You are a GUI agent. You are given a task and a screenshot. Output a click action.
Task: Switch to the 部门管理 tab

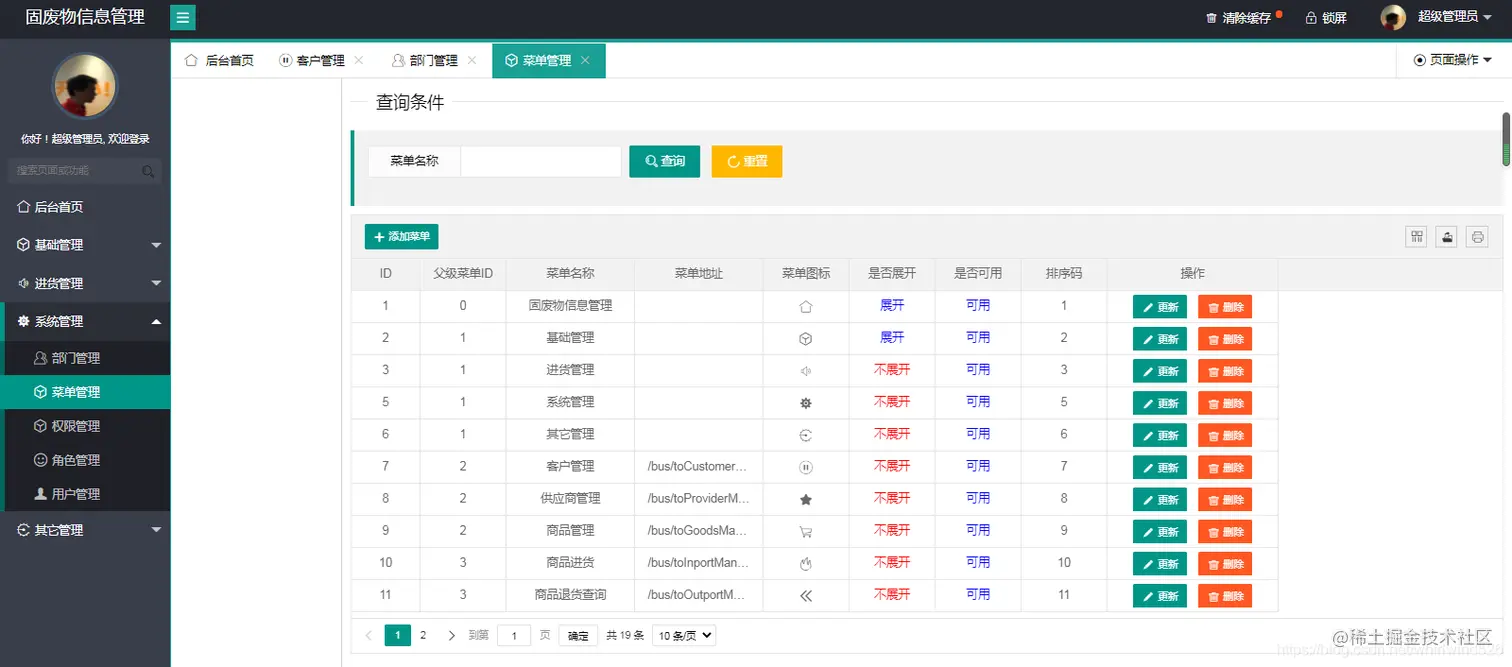[425, 60]
